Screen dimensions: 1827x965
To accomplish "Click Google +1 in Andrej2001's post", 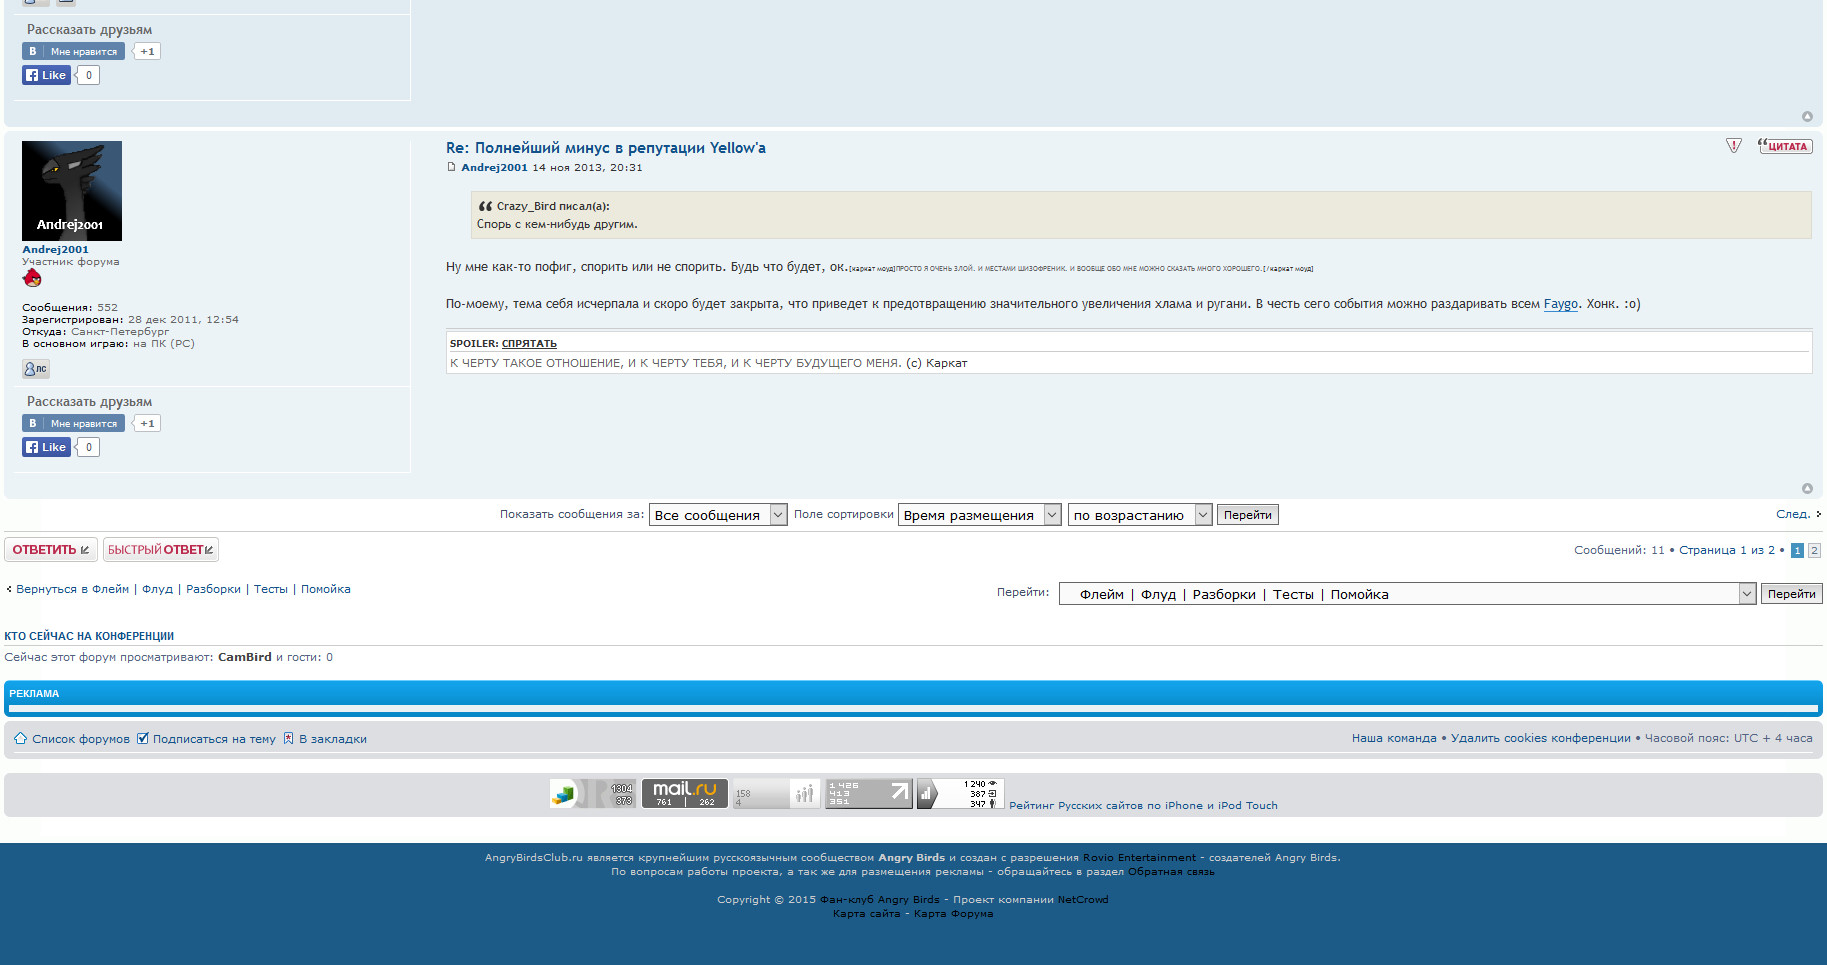I will click(147, 423).
